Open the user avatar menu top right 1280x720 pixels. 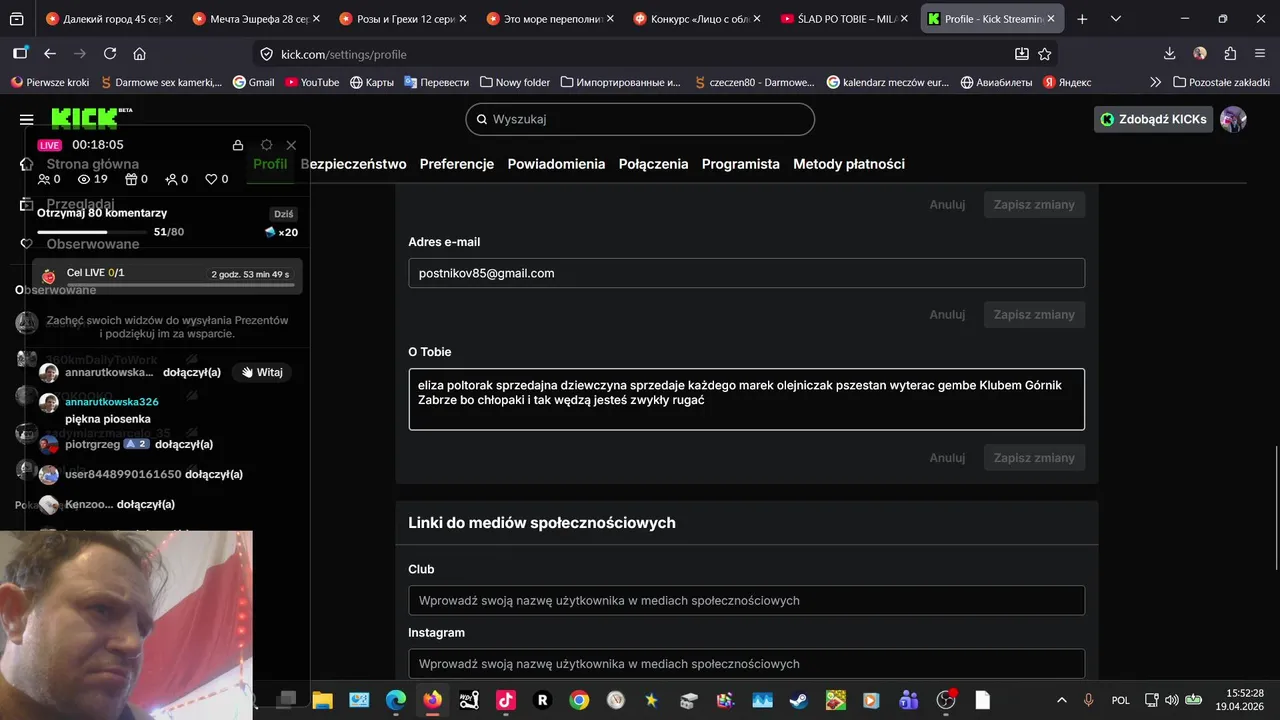coord(1234,119)
